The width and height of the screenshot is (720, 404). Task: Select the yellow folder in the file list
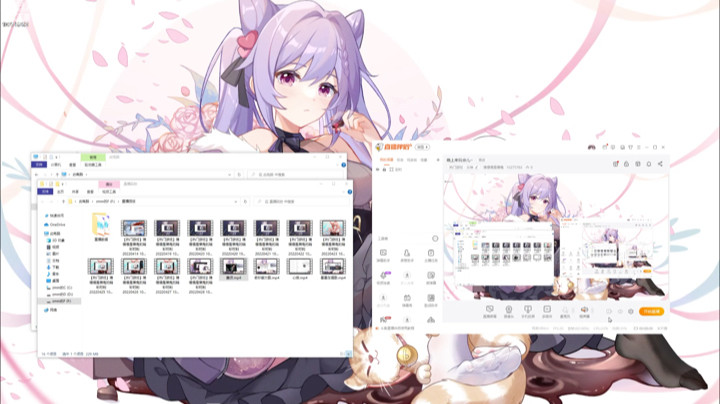[x=101, y=227]
